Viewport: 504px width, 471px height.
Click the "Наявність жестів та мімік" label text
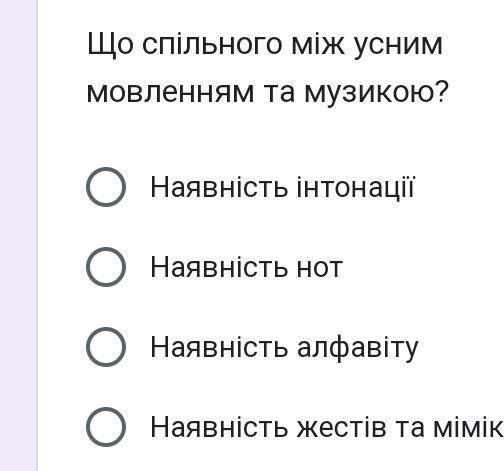(327, 427)
